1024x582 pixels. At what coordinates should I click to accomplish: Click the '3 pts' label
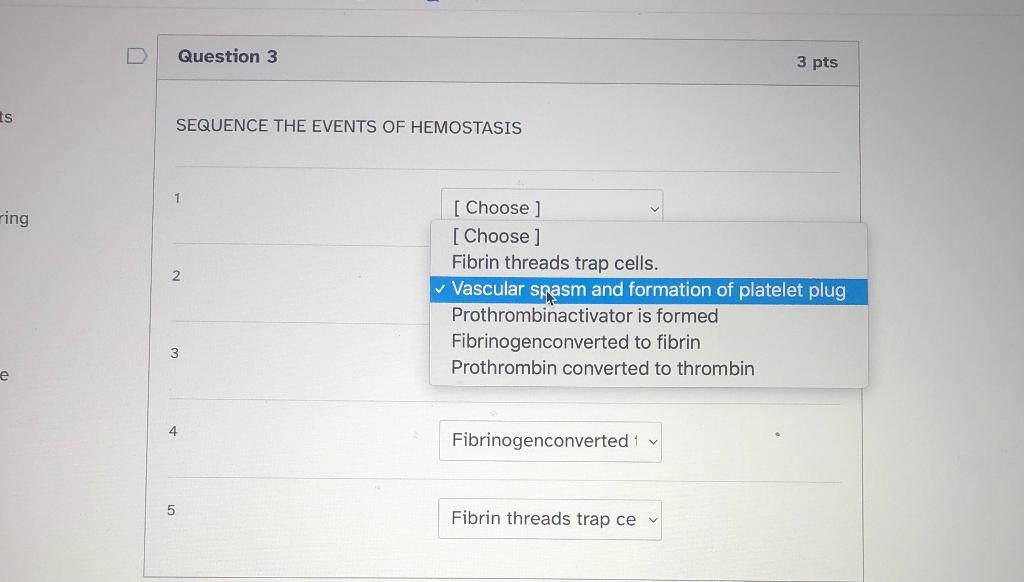(818, 62)
